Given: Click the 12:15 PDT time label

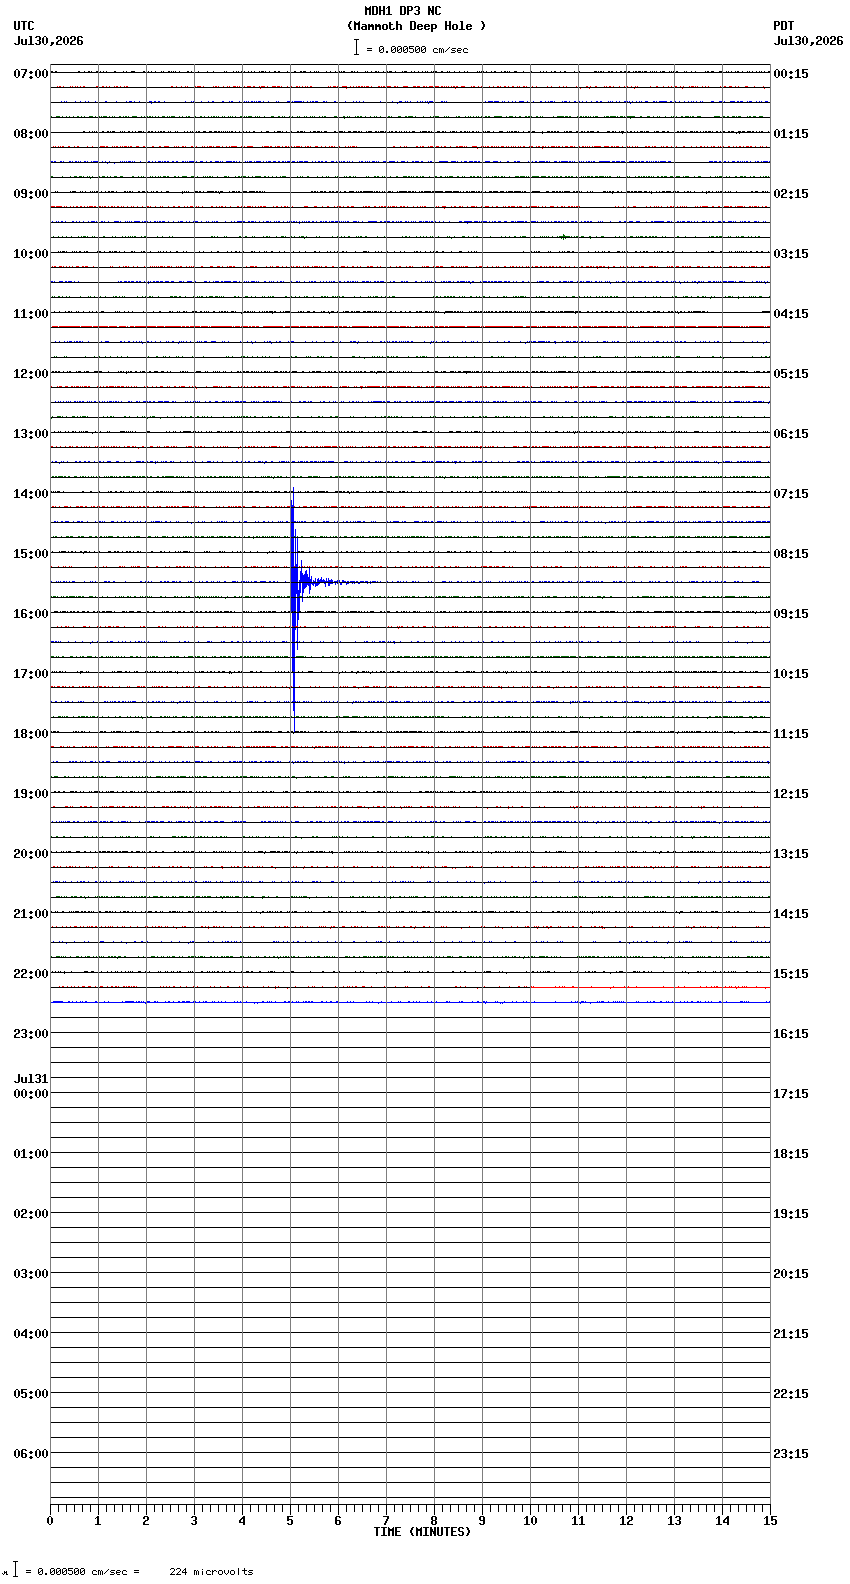Looking at the screenshot, I should 791,794.
